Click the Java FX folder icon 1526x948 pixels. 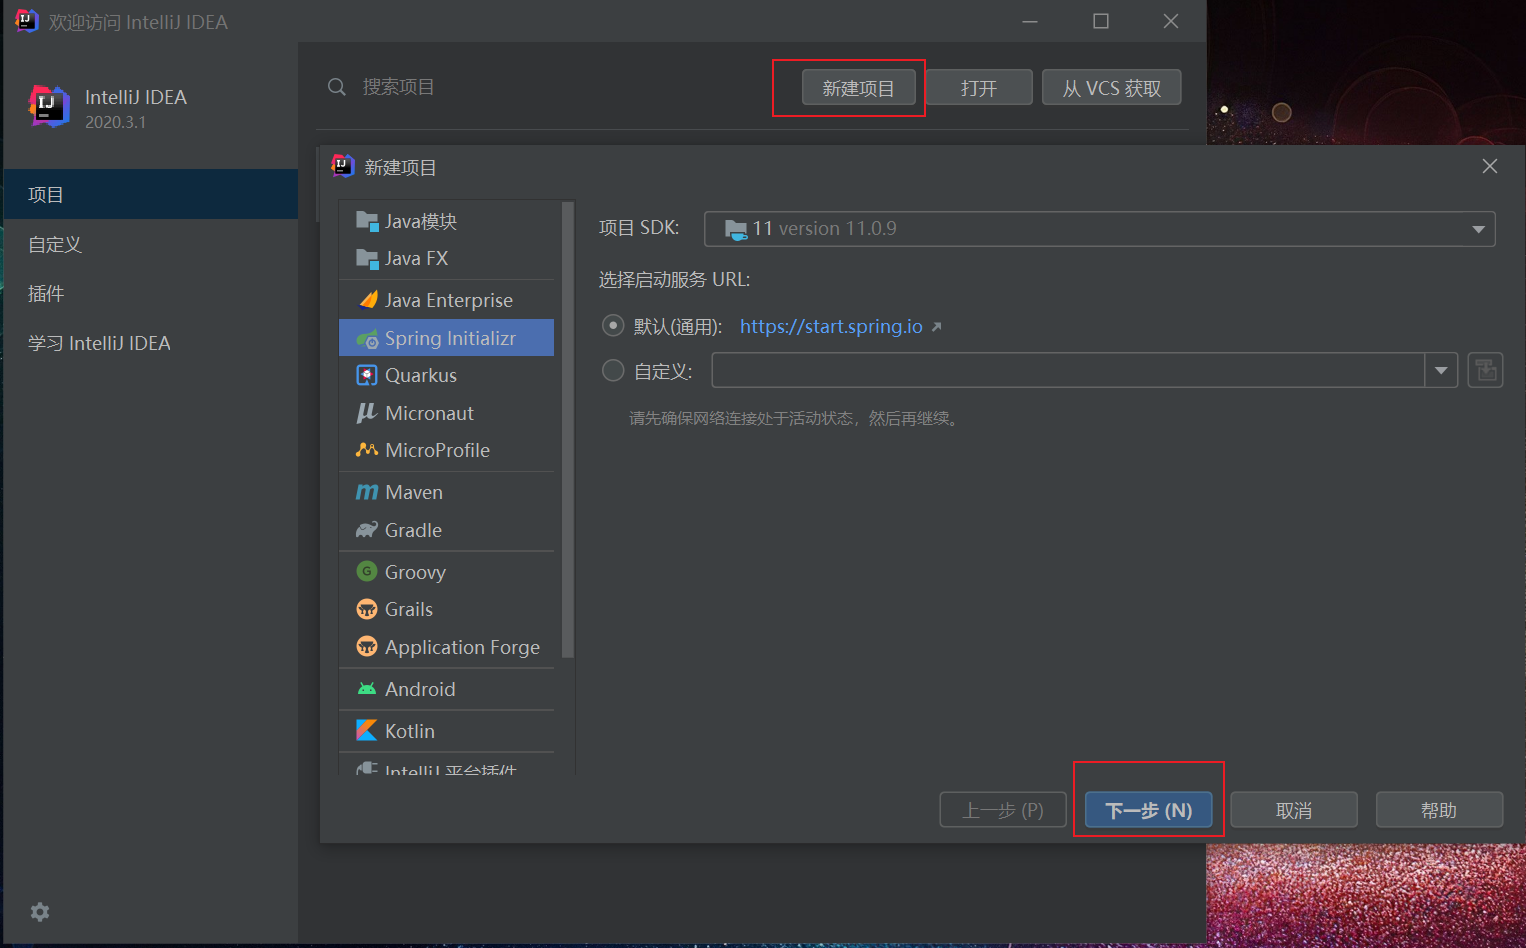[x=367, y=258]
